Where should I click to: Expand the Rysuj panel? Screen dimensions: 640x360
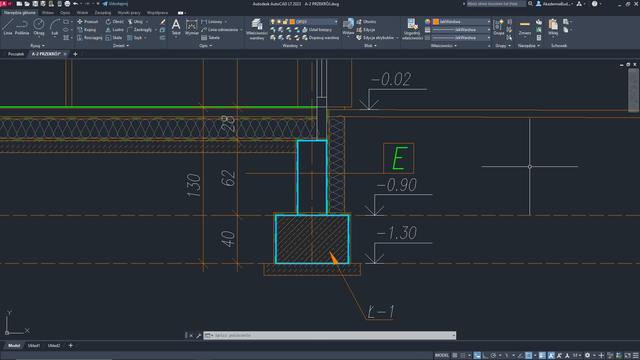pyautogui.click(x=38, y=46)
